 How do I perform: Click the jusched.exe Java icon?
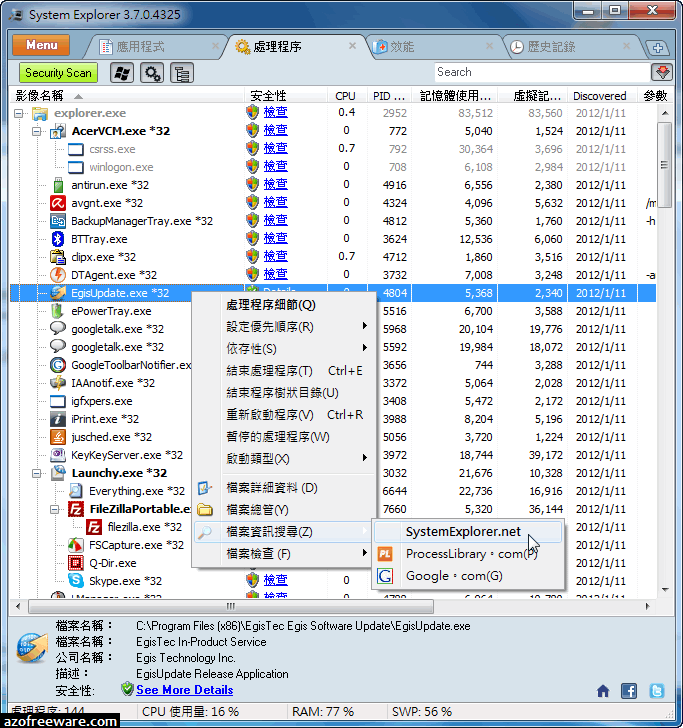(58, 437)
